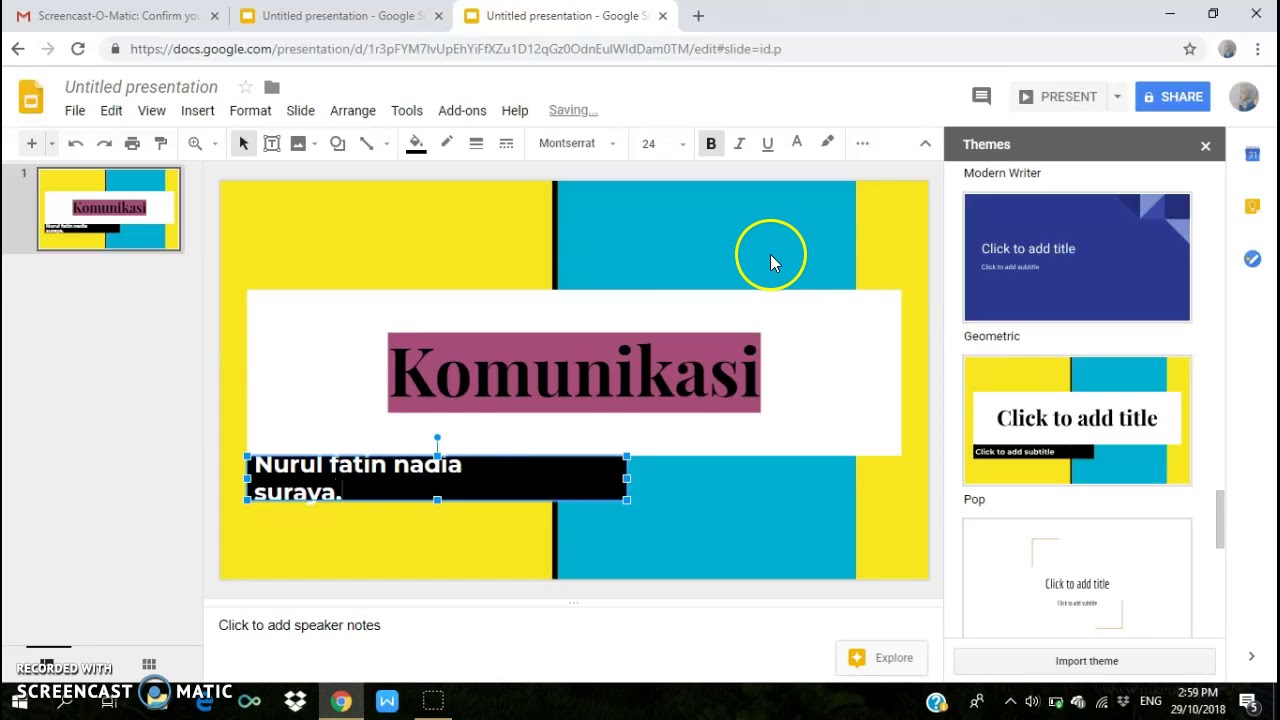Toggle bold formatting

(711, 144)
